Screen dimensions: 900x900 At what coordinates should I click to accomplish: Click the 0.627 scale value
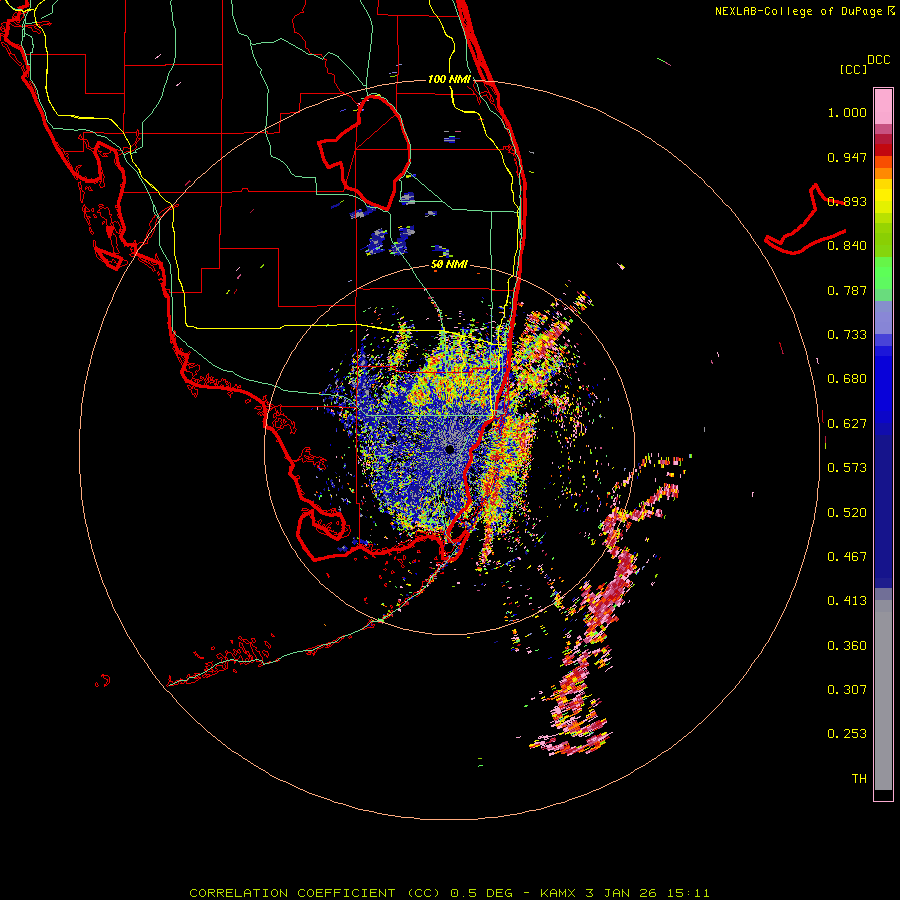847,424
